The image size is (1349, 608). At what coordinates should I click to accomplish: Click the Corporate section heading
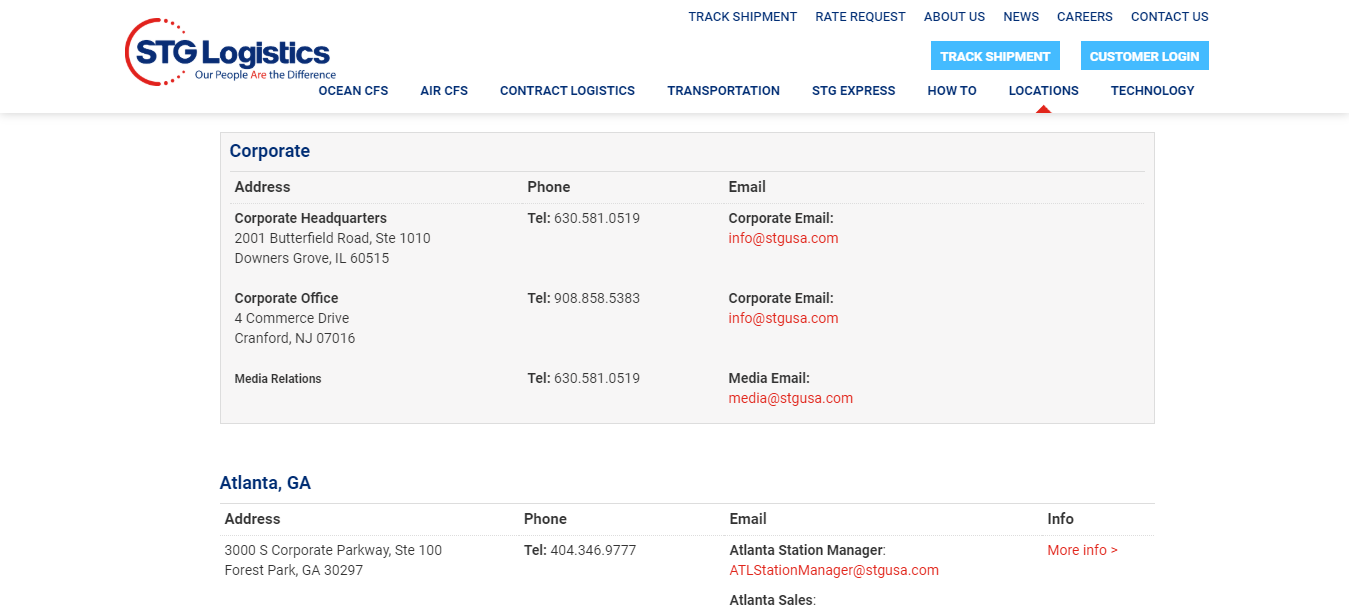click(x=270, y=151)
